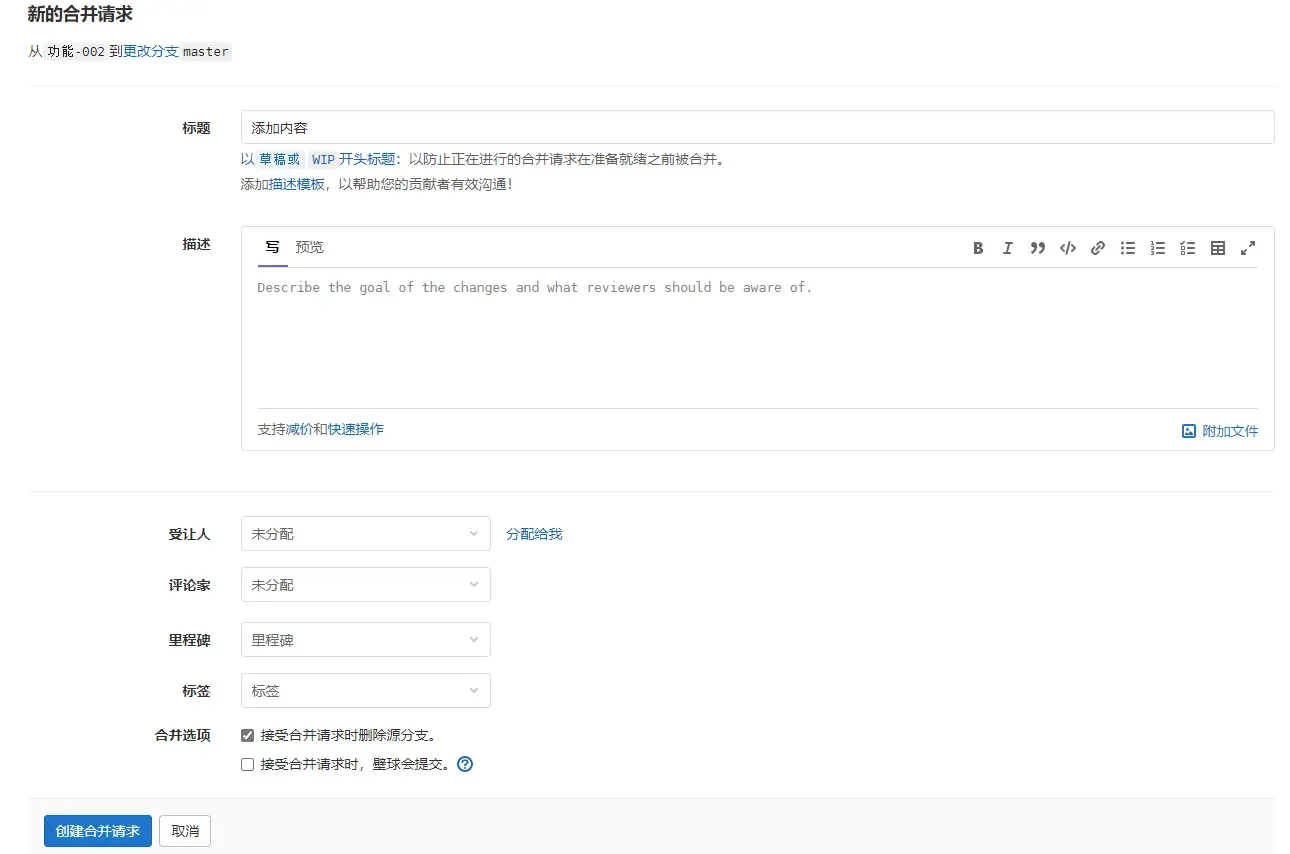
Task: Enable squash commits checkbox
Action: [248, 765]
